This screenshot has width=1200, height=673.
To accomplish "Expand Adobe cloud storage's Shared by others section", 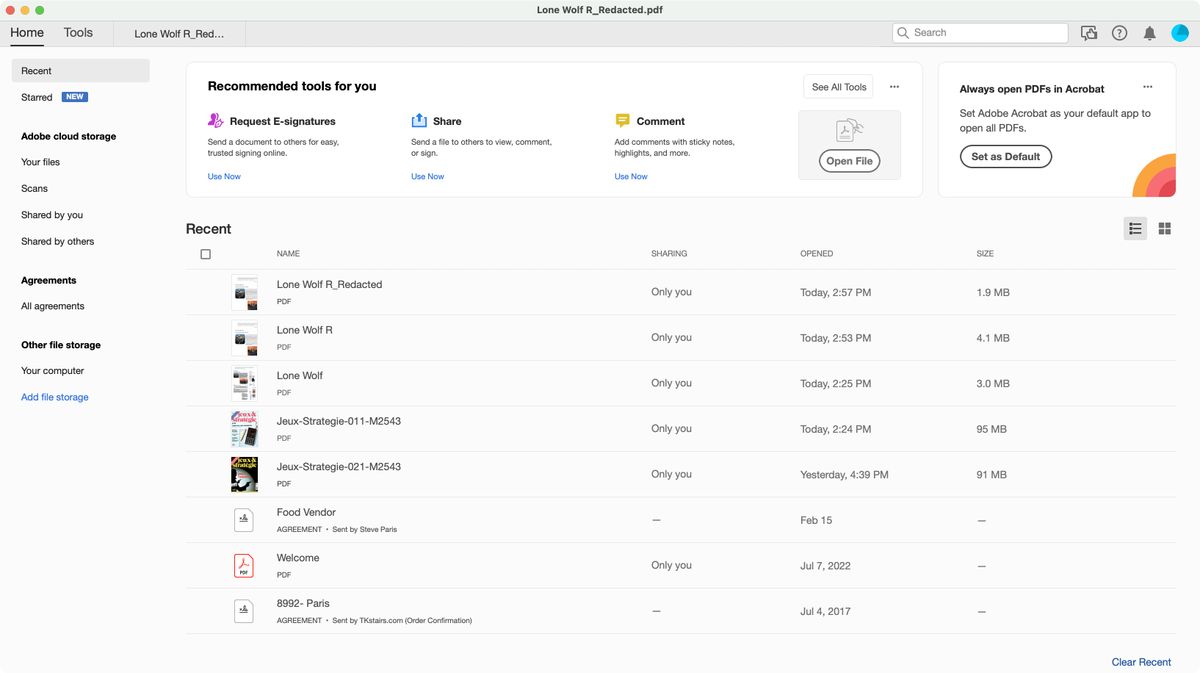I will click(x=57, y=241).
